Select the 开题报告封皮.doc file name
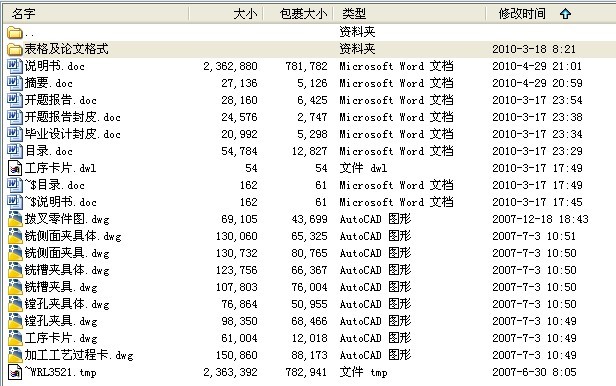This screenshot has height=386, width=616. [x=73, y=117]
